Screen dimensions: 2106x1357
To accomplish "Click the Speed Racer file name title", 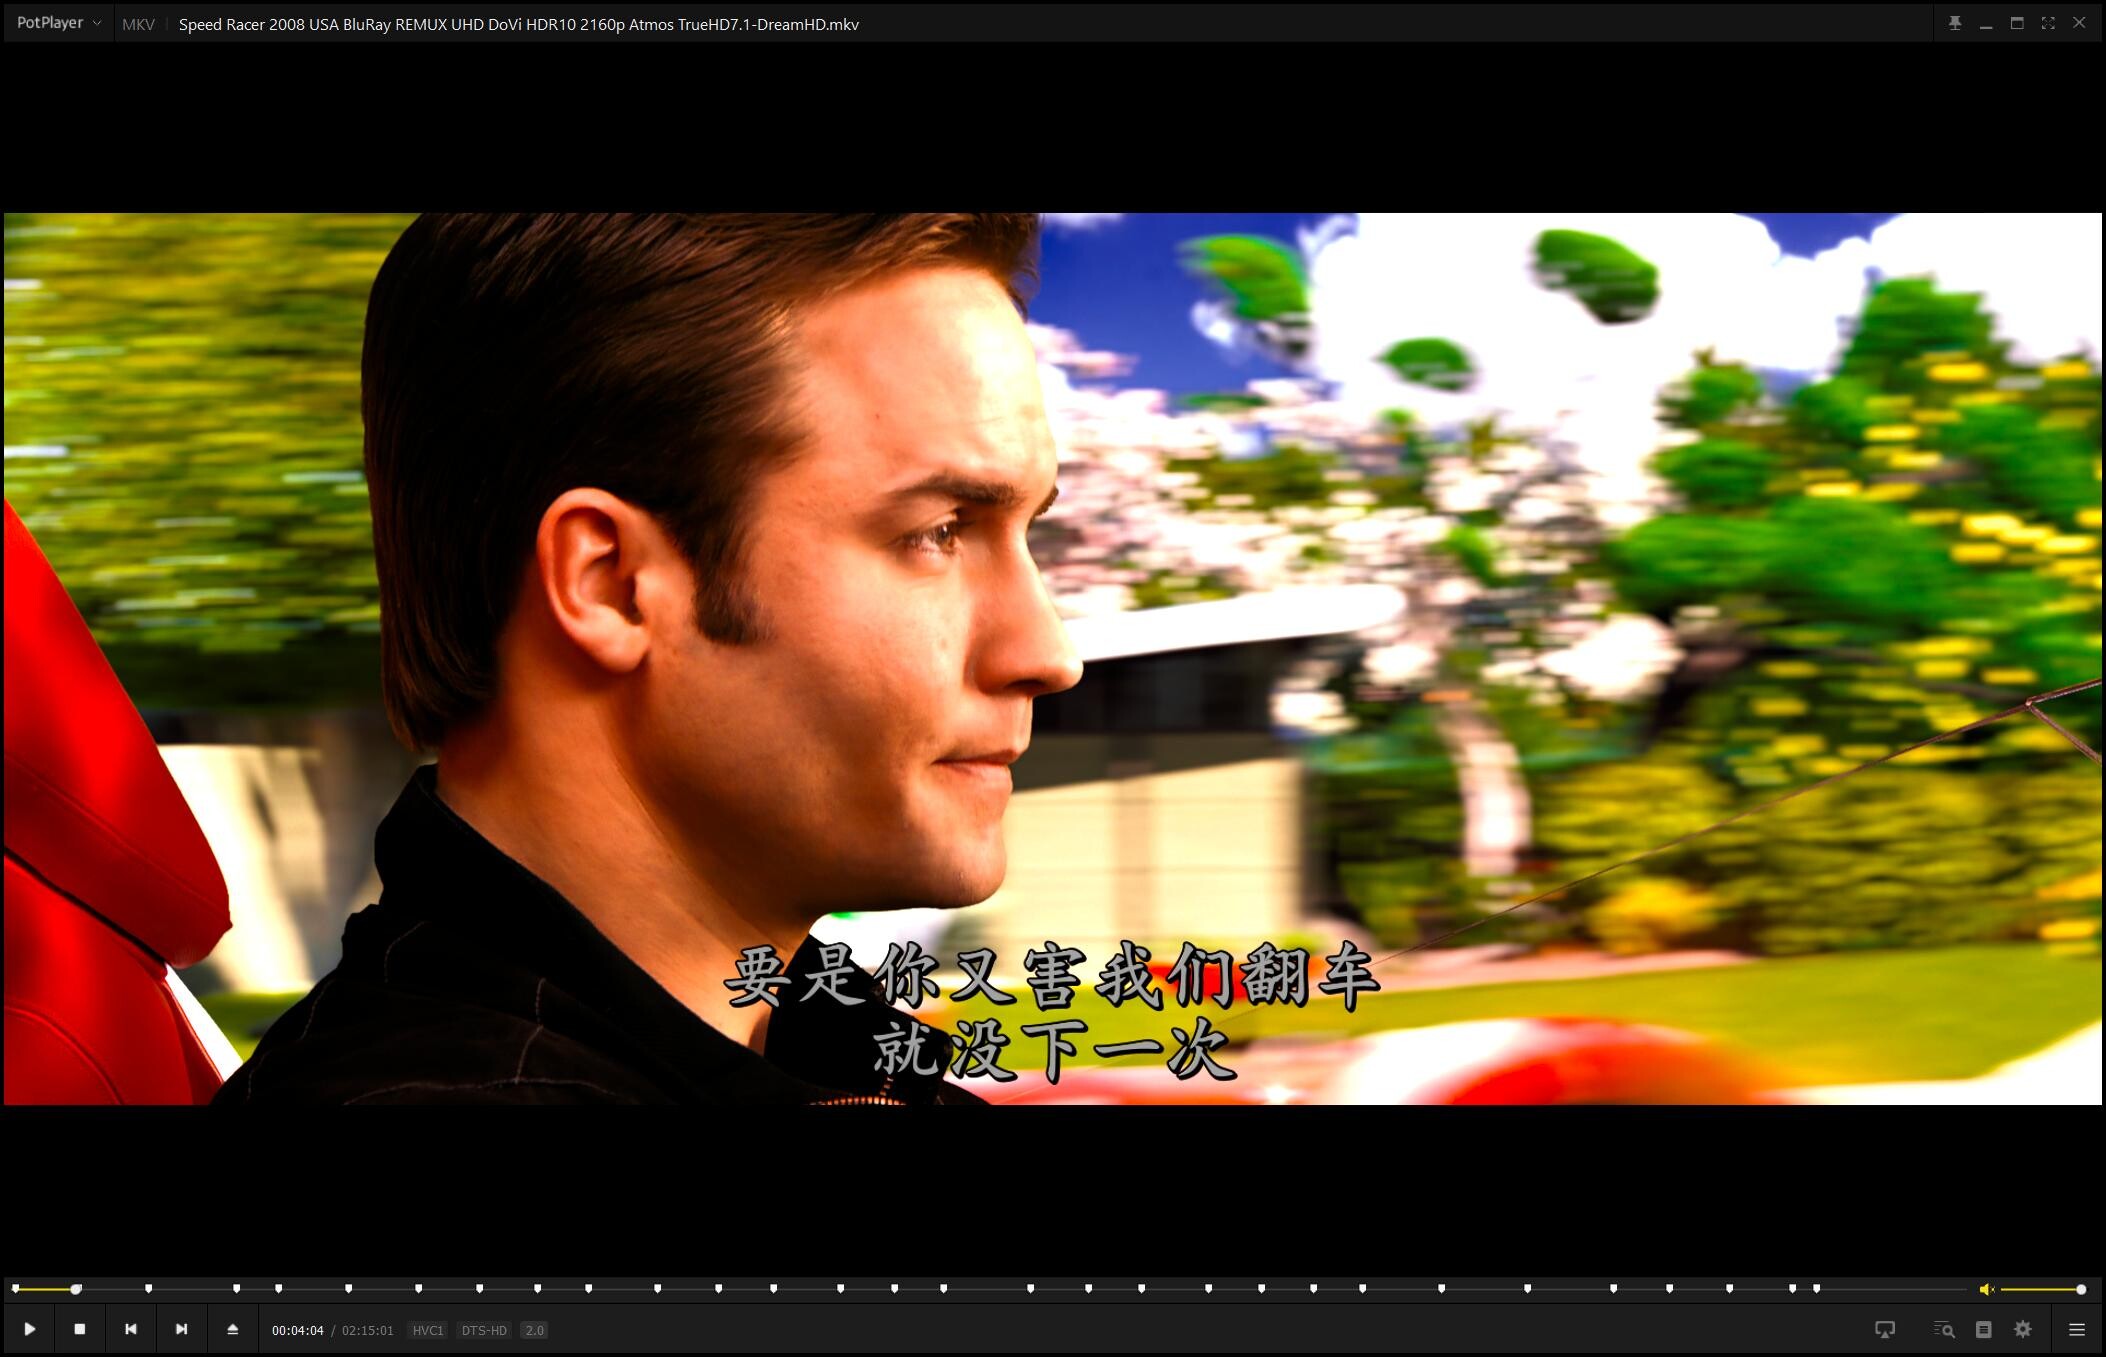I will click(519, 24).
